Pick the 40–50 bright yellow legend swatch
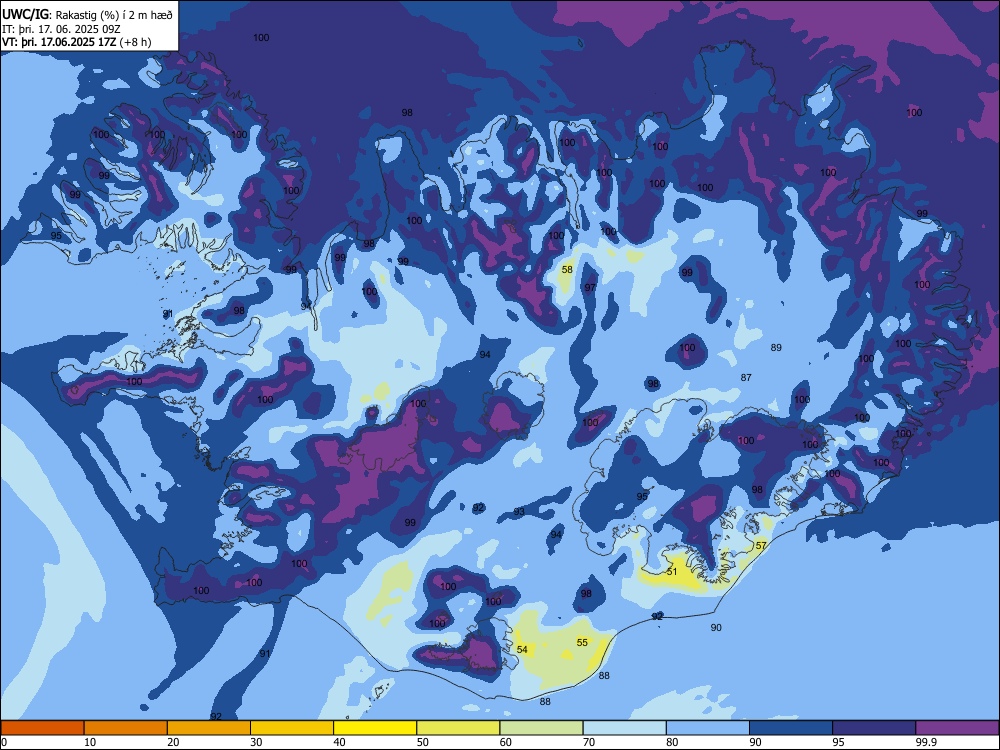Viewport: 1000px width, 750px height. coord(375,728)
